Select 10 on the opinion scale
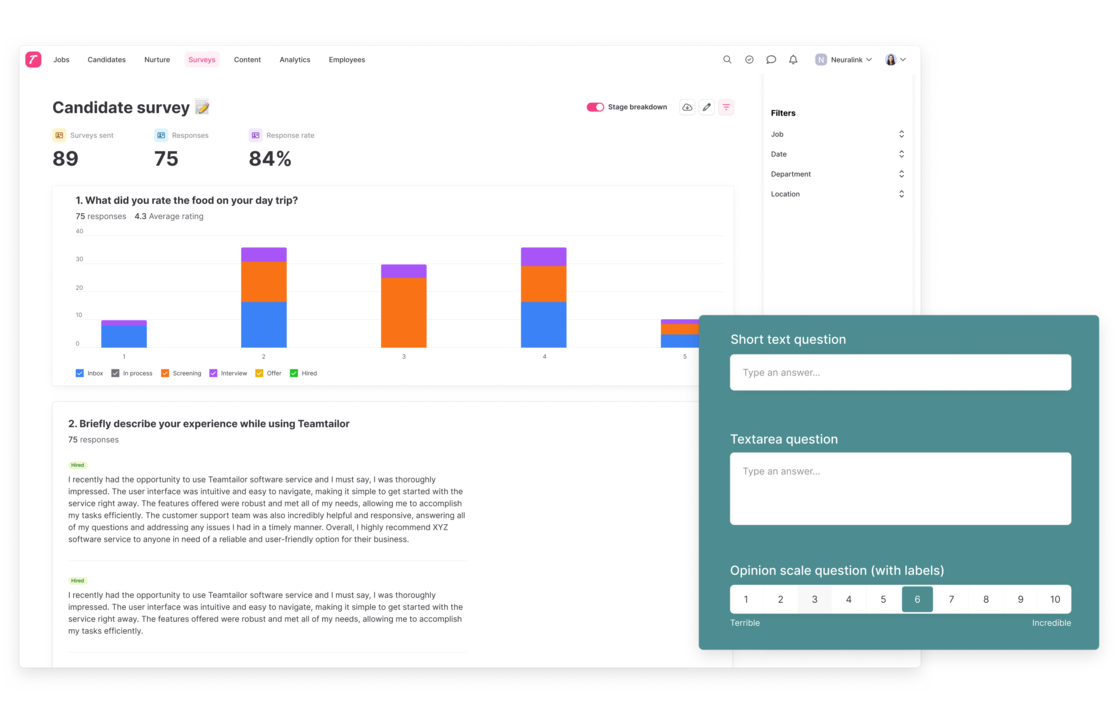 coord(1055,599)
